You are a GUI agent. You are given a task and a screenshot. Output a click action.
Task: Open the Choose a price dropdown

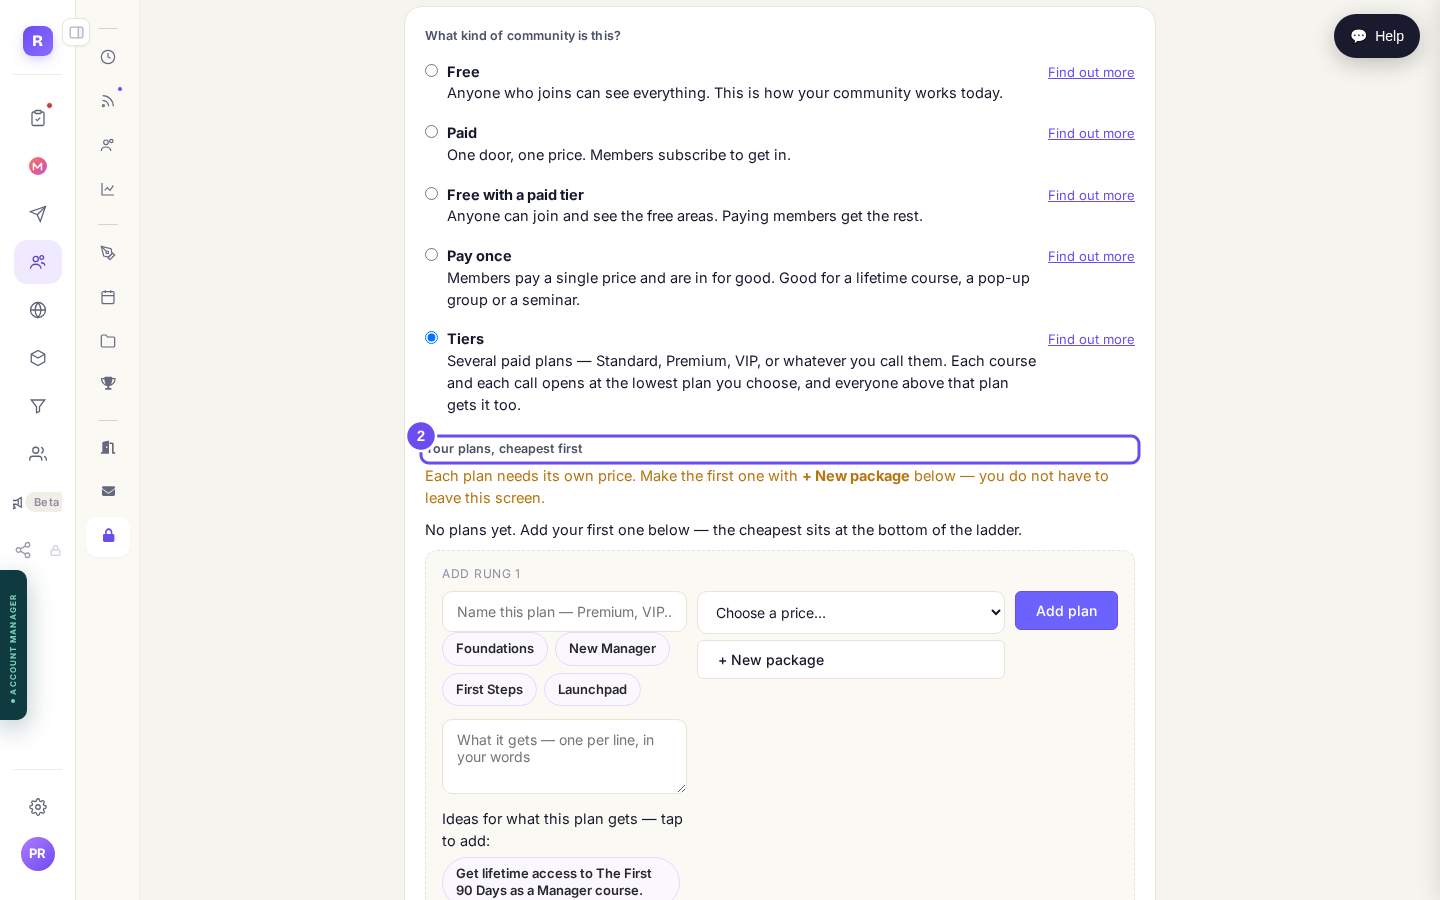(x=851, y=612)
